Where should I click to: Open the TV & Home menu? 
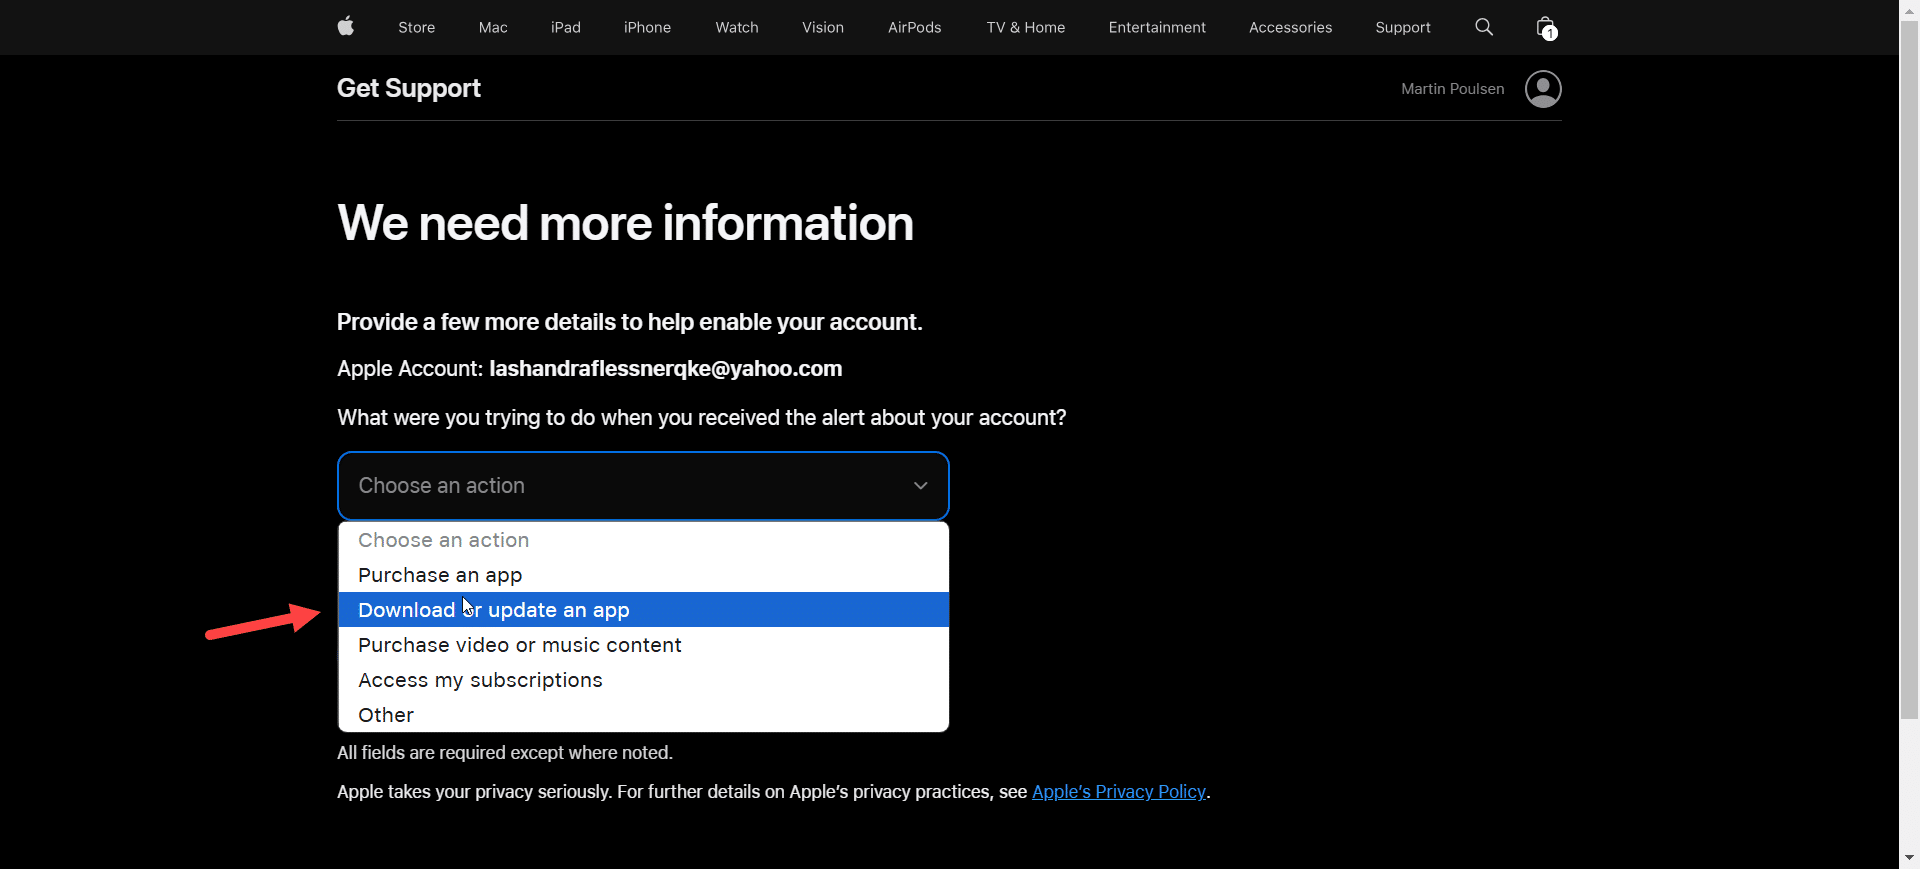(1026, 27)
